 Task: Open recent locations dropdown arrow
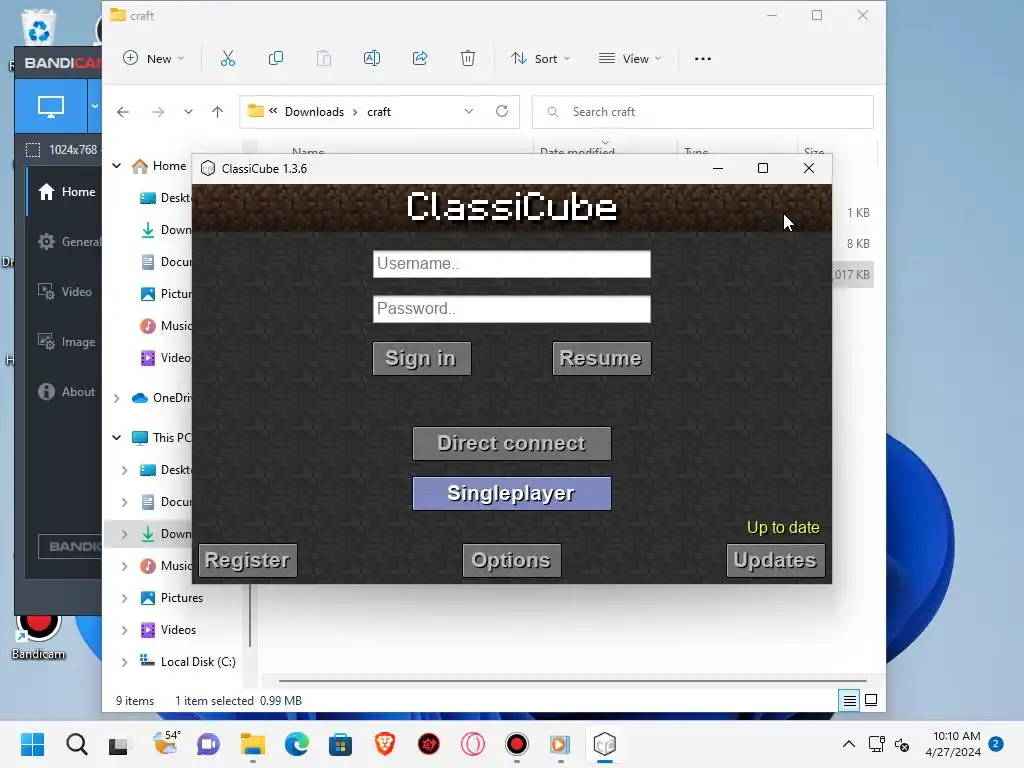pos(188,112)
